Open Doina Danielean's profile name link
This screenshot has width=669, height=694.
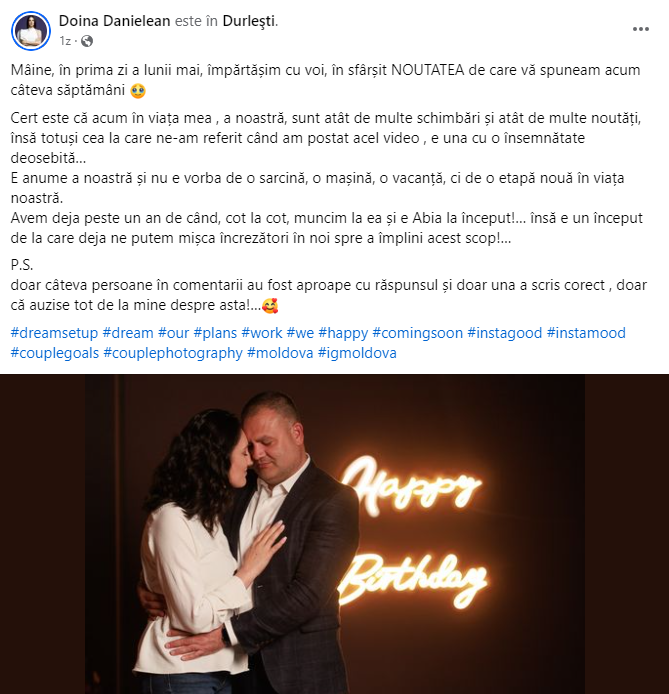[115, 21]
